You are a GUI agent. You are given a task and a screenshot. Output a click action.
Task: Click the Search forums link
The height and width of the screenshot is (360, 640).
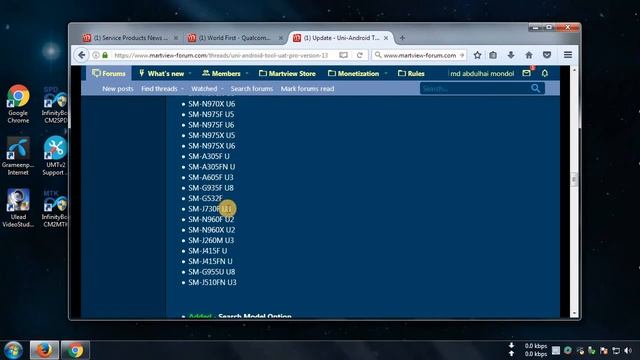pos(251,89)
